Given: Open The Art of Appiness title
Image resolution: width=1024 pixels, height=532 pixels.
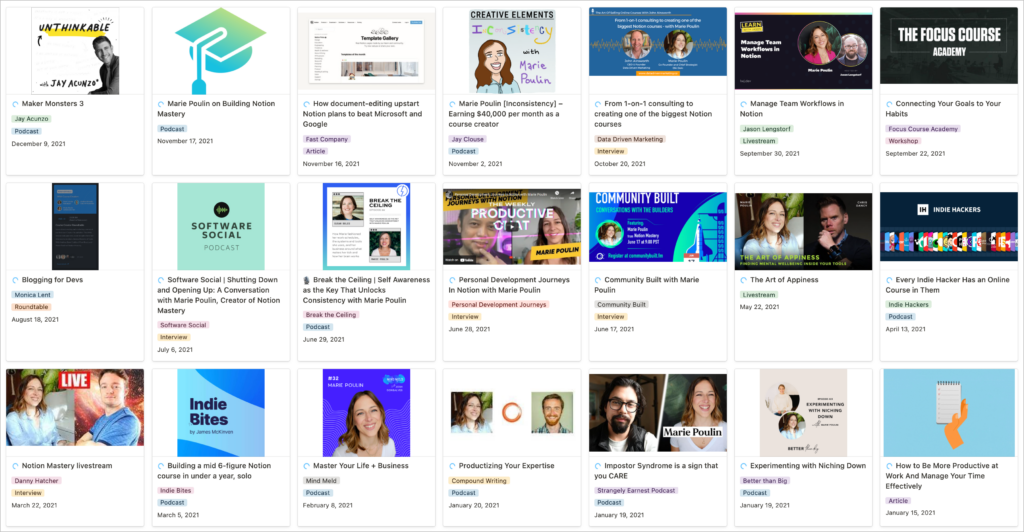Looking at the screenshot, I should (x=784, y=280).
